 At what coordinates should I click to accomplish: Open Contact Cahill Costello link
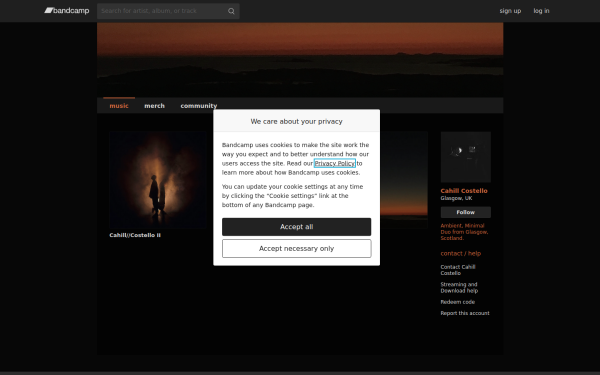[x=458, y=270]
